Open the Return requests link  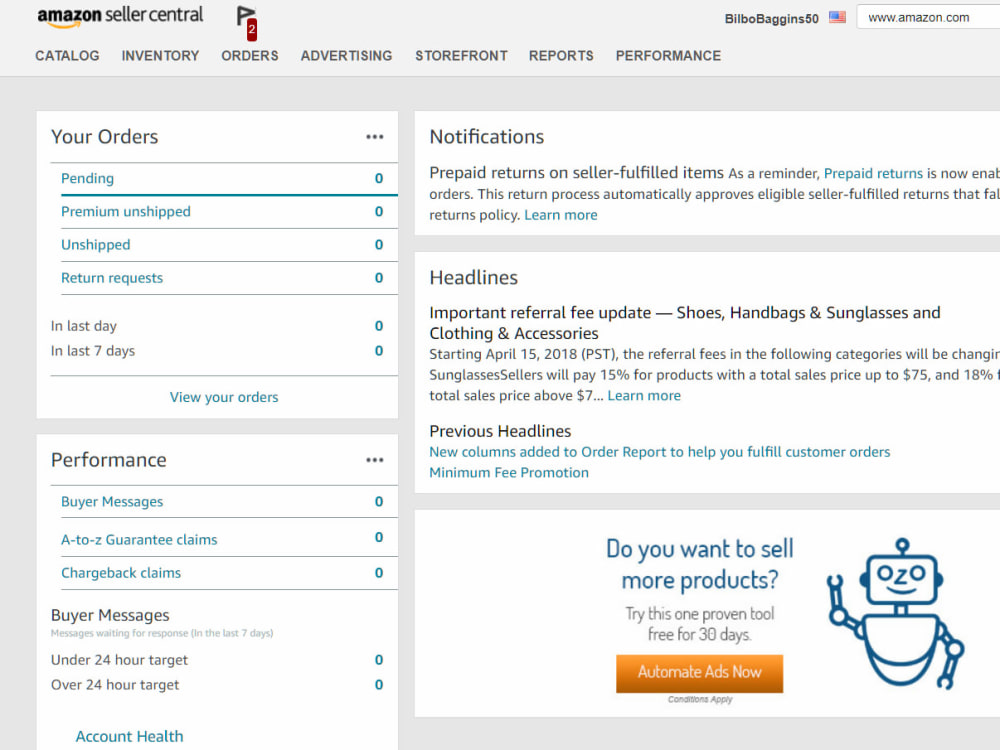(112, 278)
